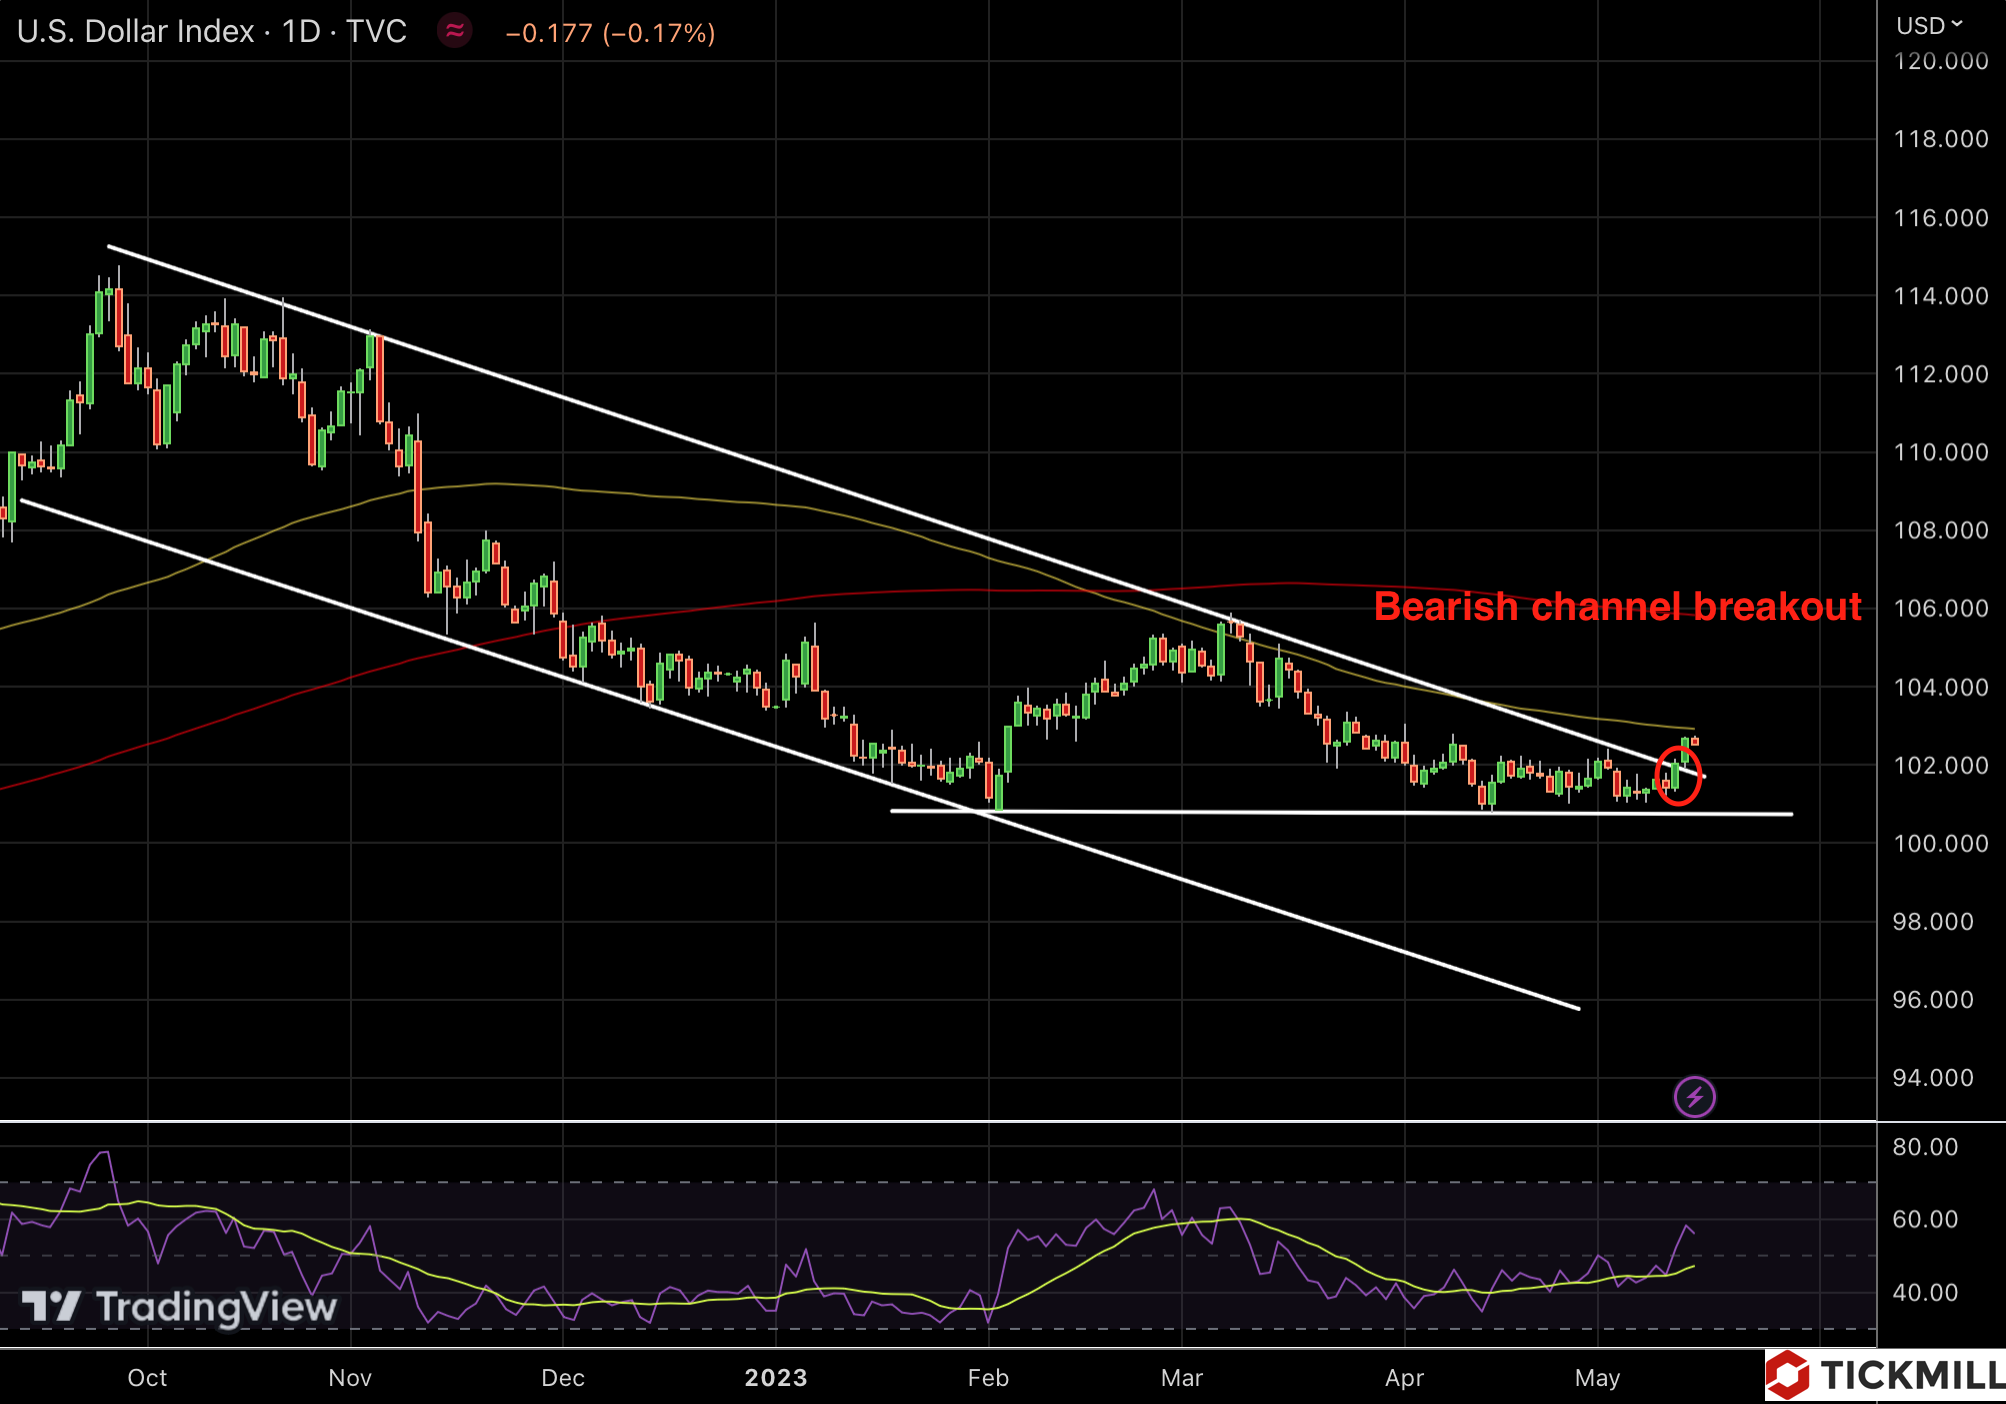Click the U.S. Dollar Index title
This screenshot has width=2006, height=1404.
135,31
